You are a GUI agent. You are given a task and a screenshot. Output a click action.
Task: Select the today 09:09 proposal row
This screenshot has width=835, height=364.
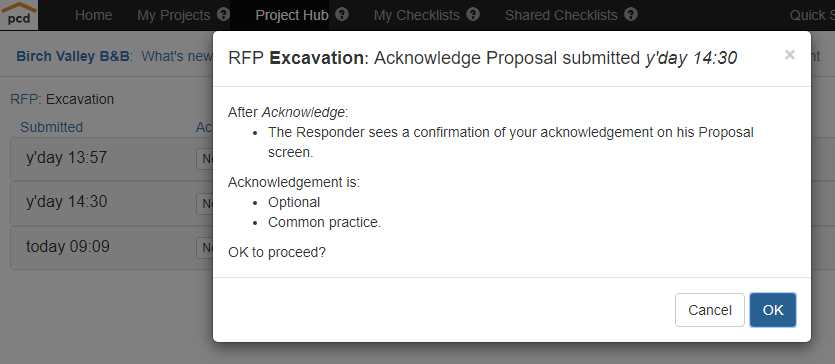click(112, 247)
